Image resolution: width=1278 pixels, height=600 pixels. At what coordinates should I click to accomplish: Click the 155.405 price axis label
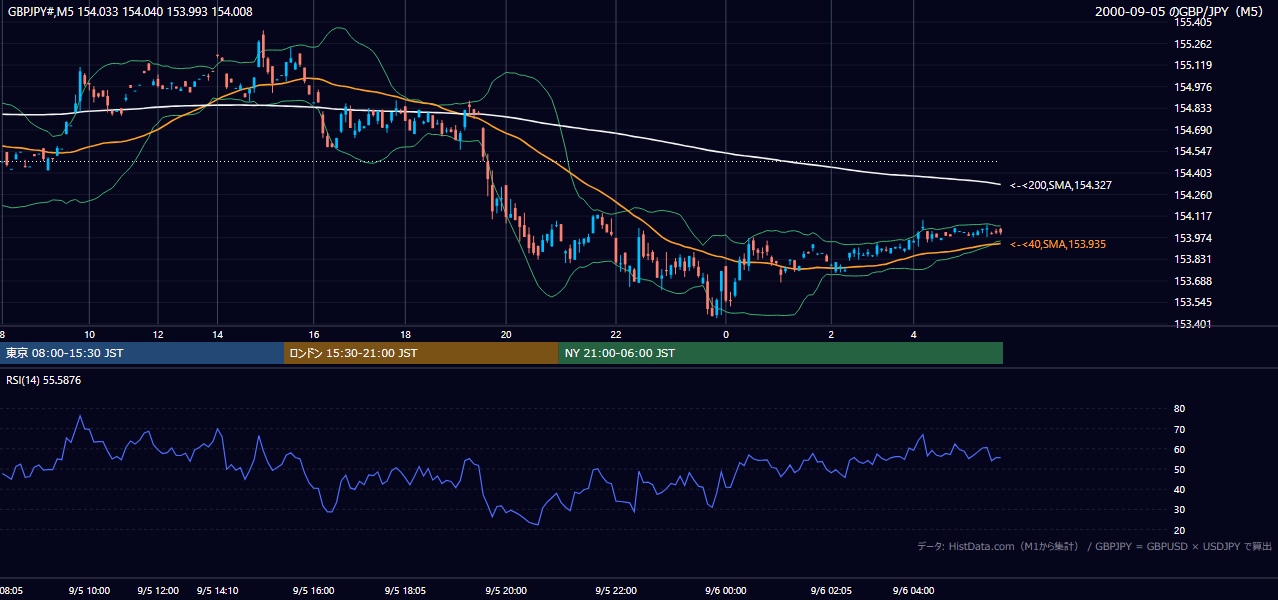click(1193, 23)
